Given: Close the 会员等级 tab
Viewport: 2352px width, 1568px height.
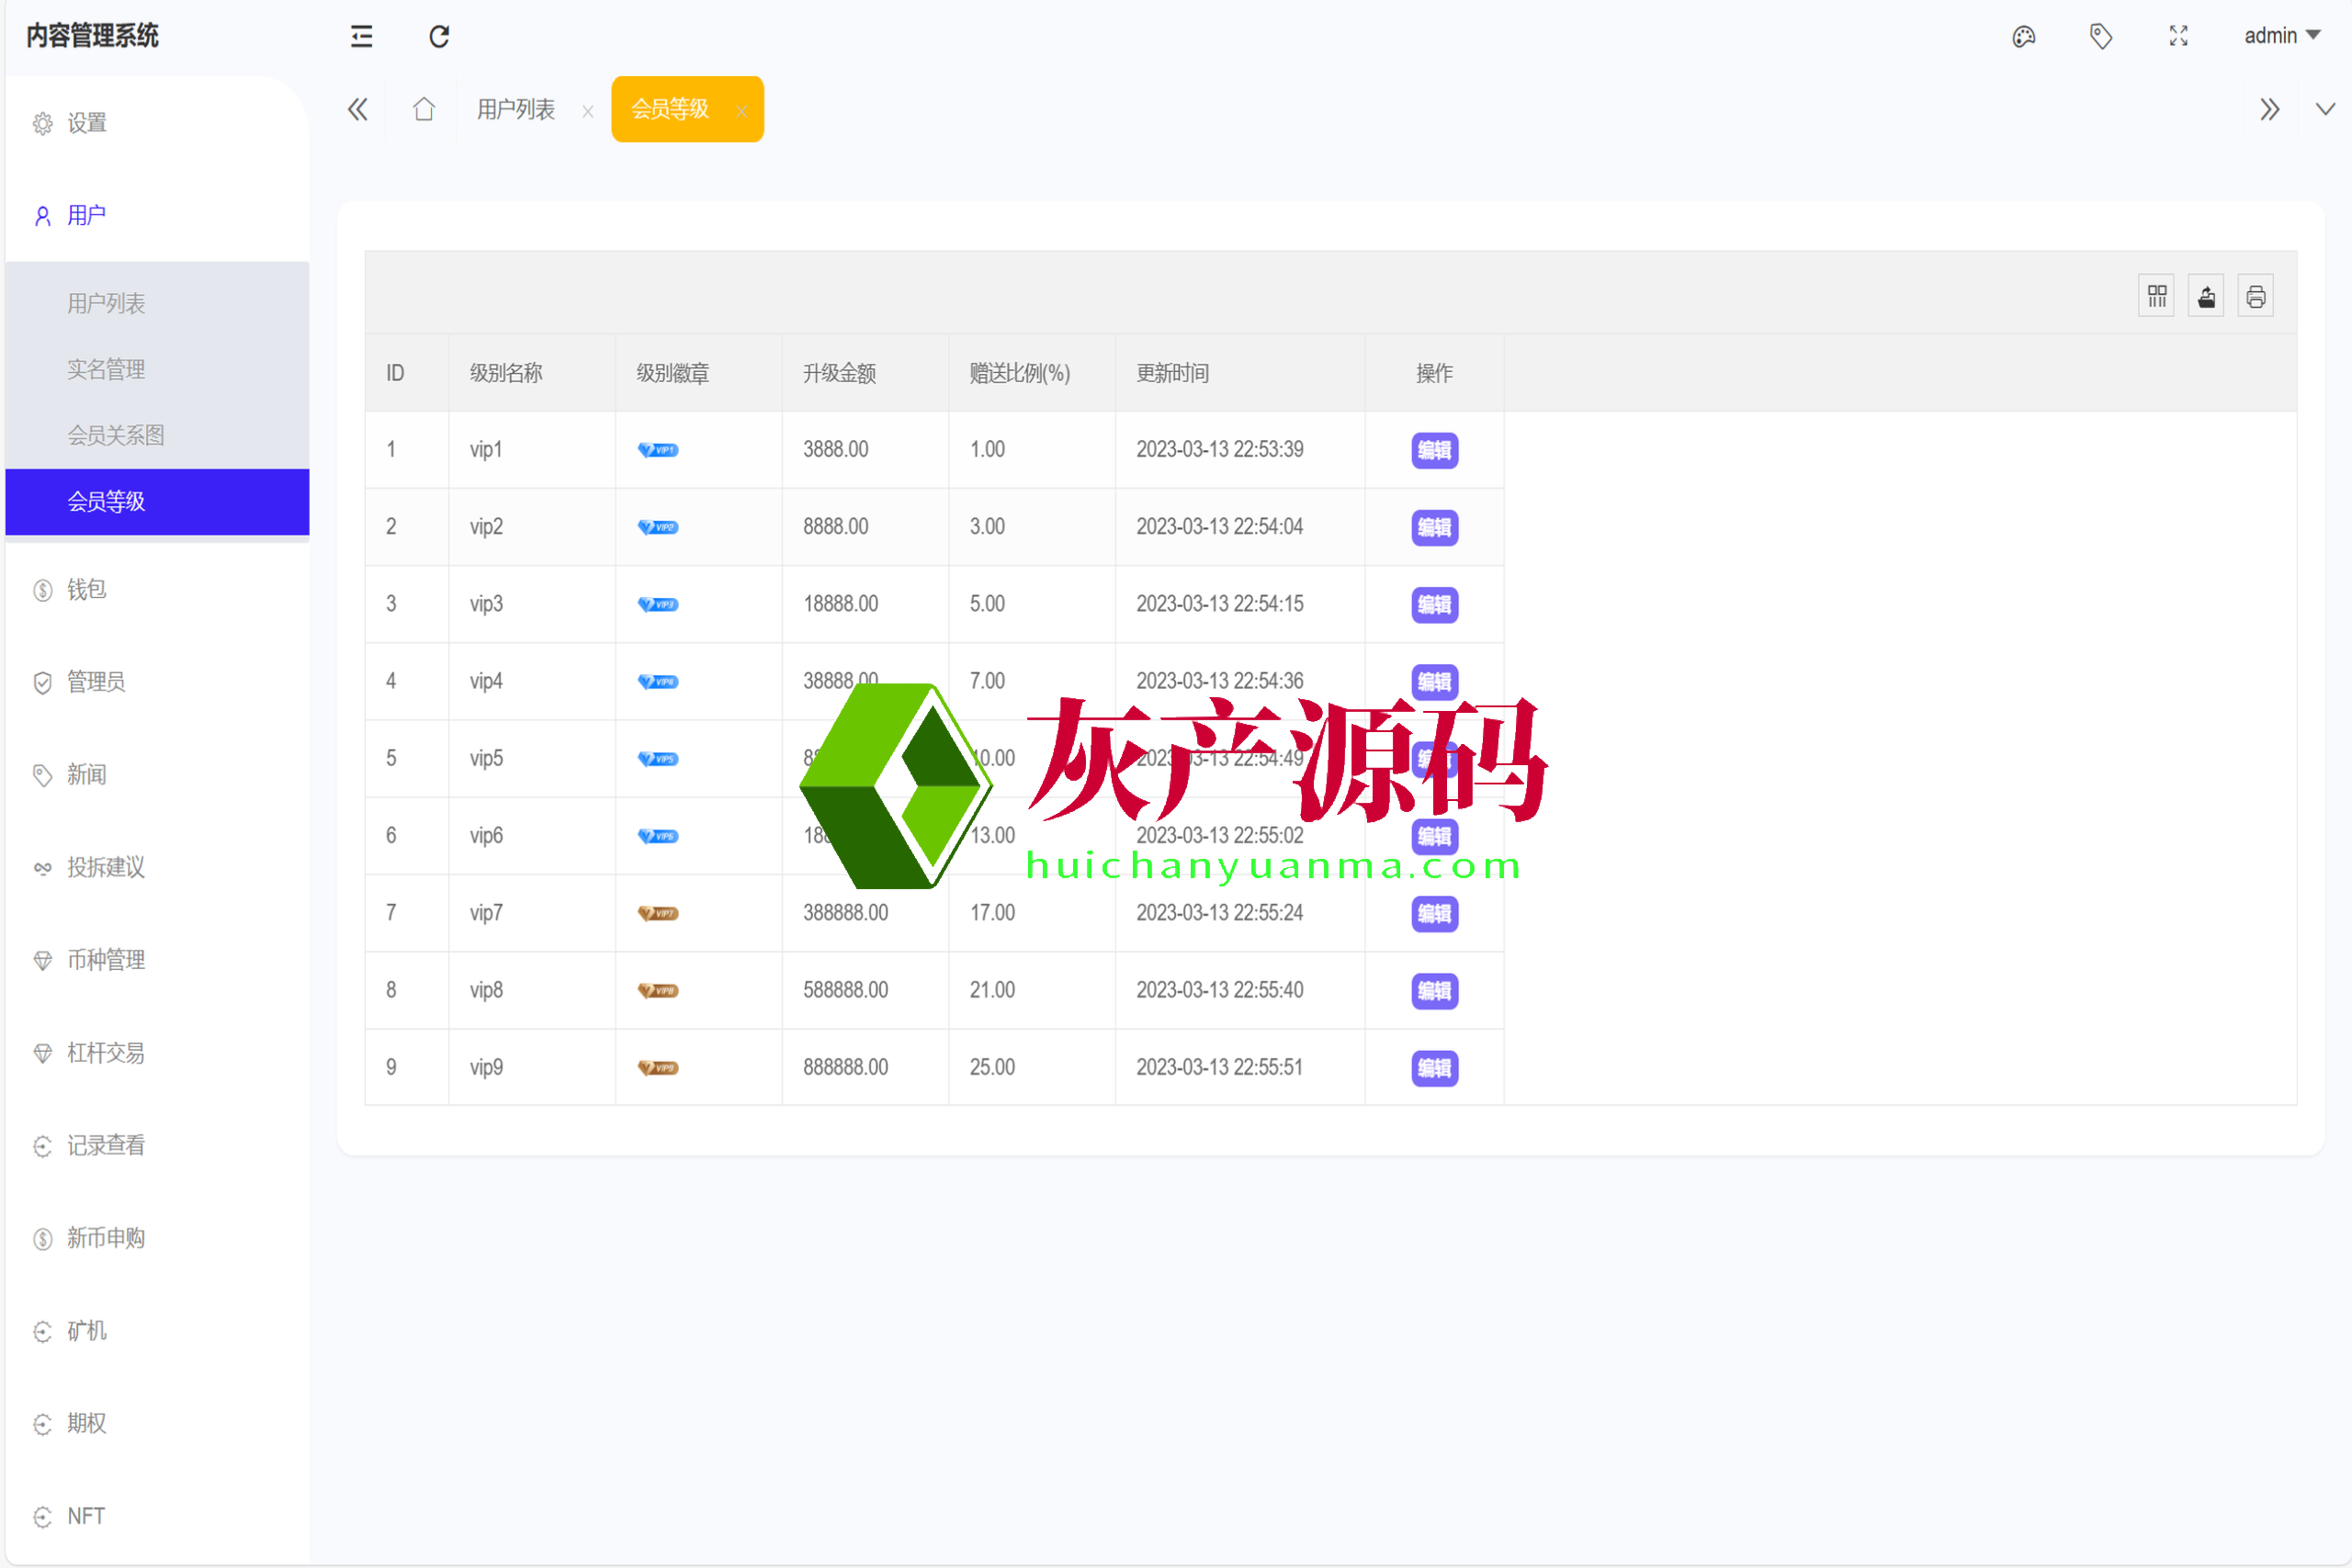Looking at the screenshot, I should point(741,111).
